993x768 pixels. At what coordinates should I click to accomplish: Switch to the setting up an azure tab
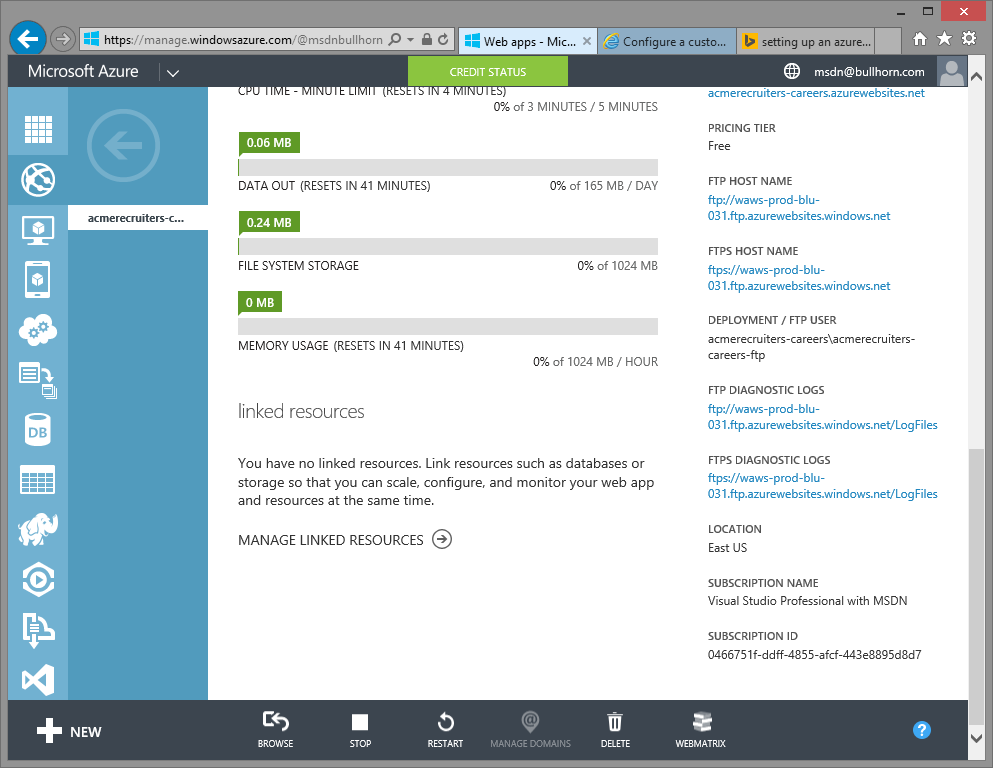click(806, 41)
